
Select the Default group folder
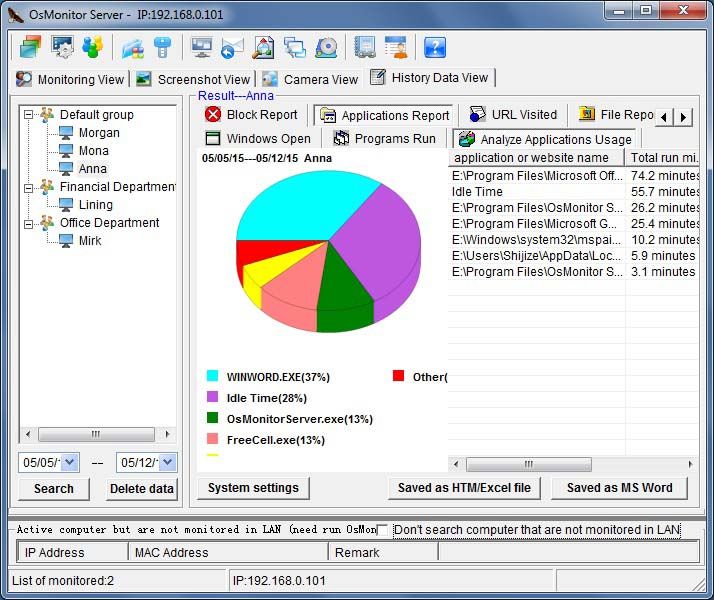click(97, 114)
